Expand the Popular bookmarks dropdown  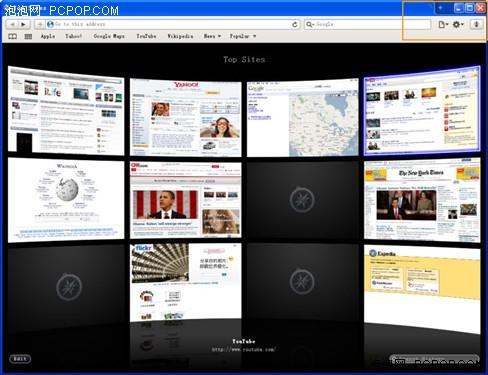coord(243,36)
